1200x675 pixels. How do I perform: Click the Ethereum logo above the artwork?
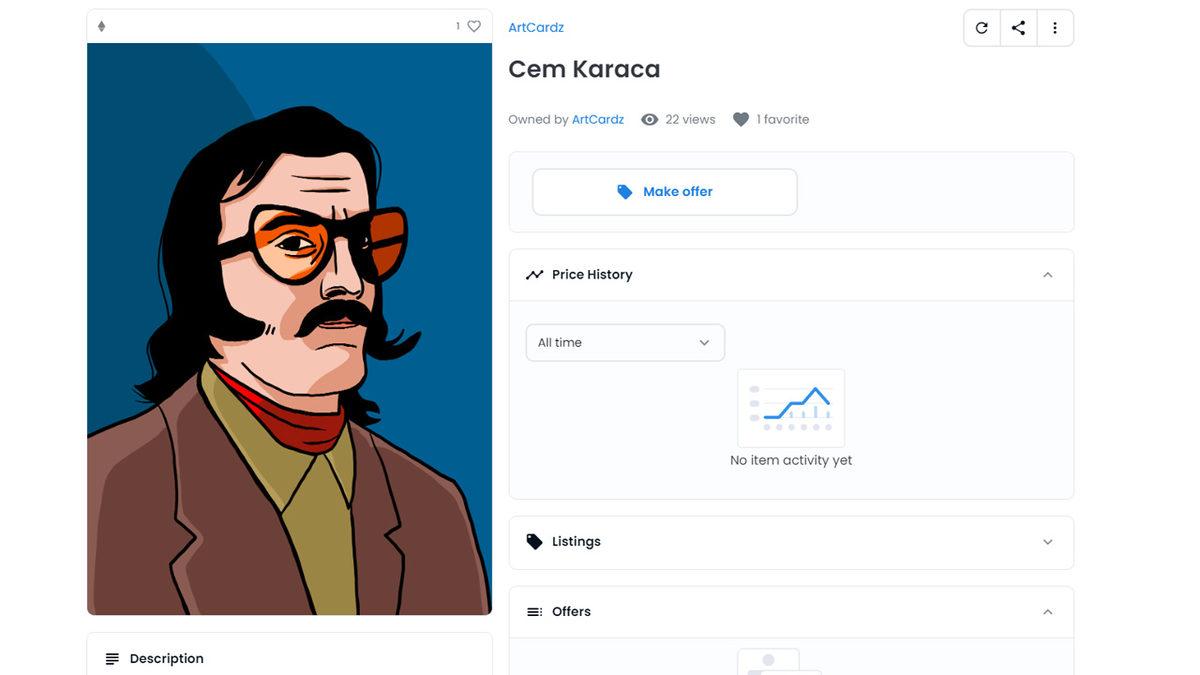(x=101, y=27)
